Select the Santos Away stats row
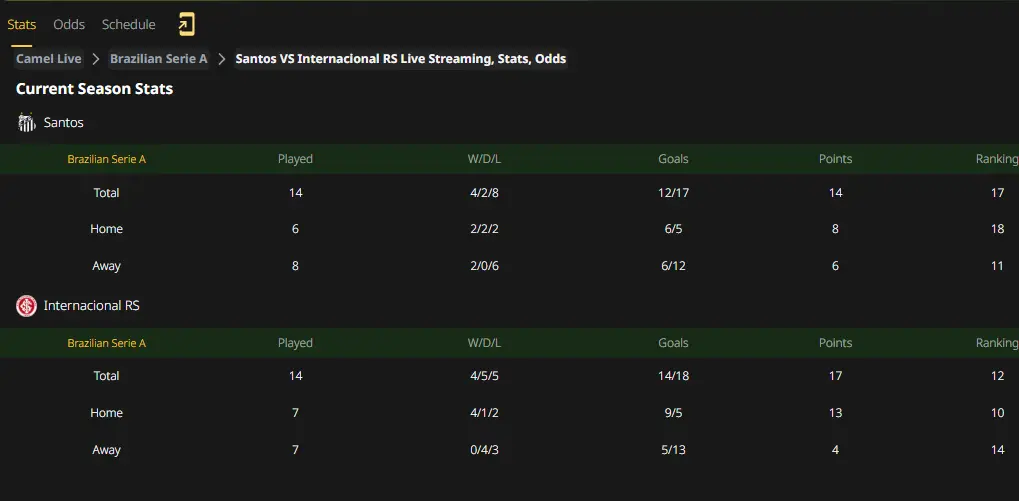The image size is (1019, 501). 510,266
